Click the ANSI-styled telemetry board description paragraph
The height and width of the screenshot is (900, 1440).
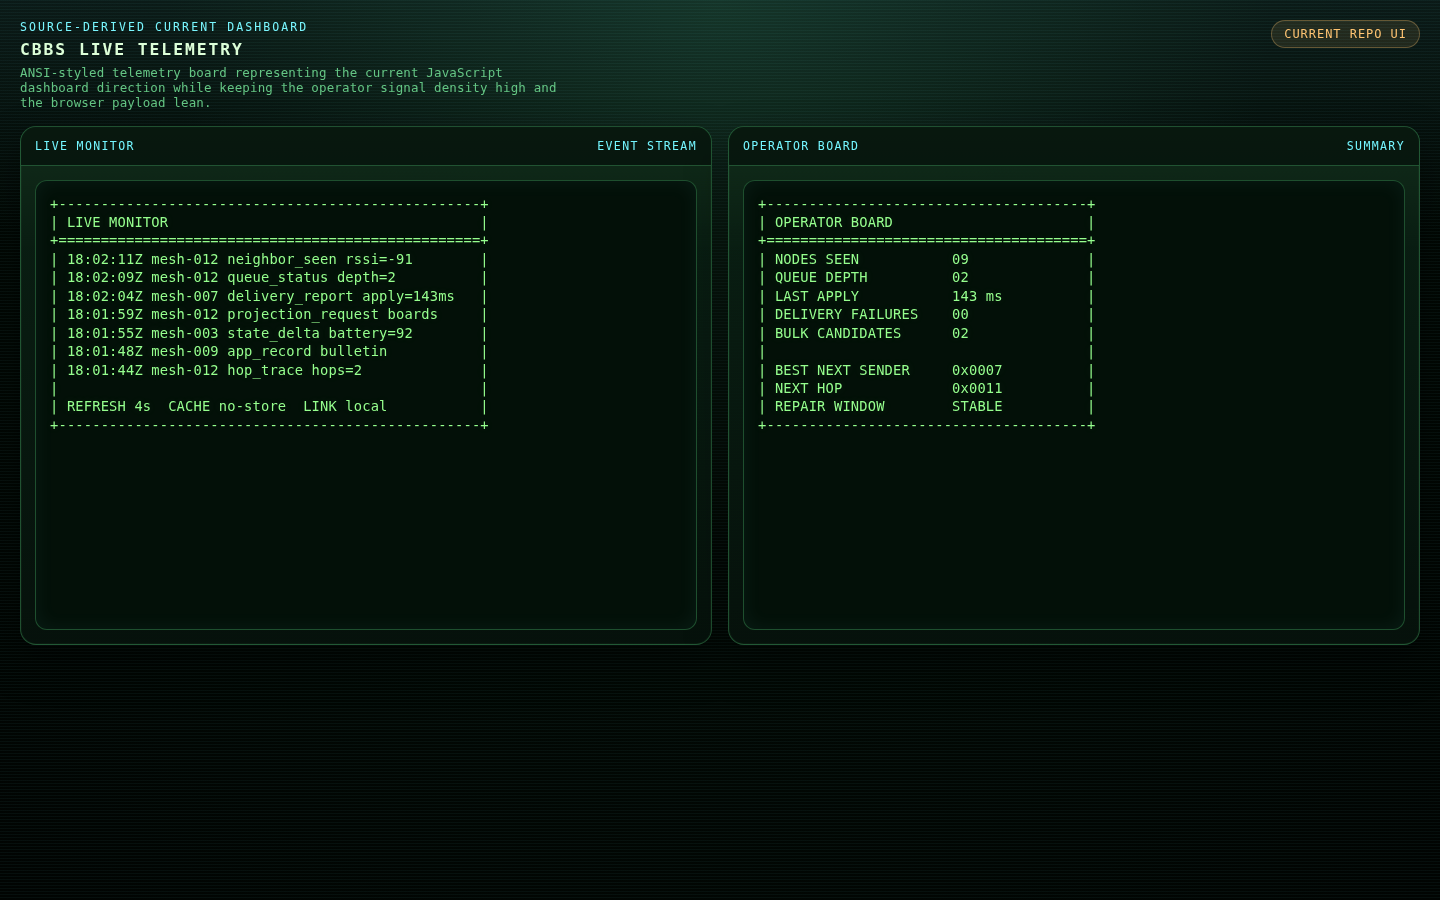click(x=288, y=88)
